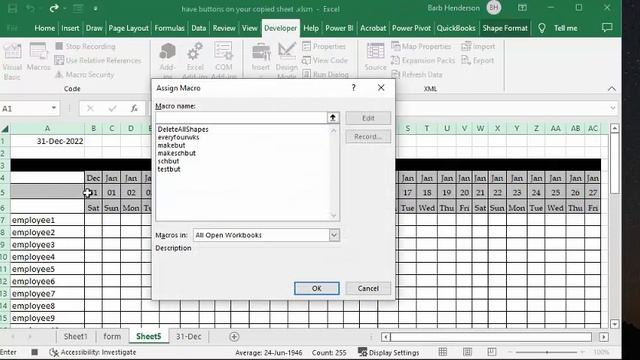
Task: Open the Name Box dropdown arrow
Action: (53, 108)
